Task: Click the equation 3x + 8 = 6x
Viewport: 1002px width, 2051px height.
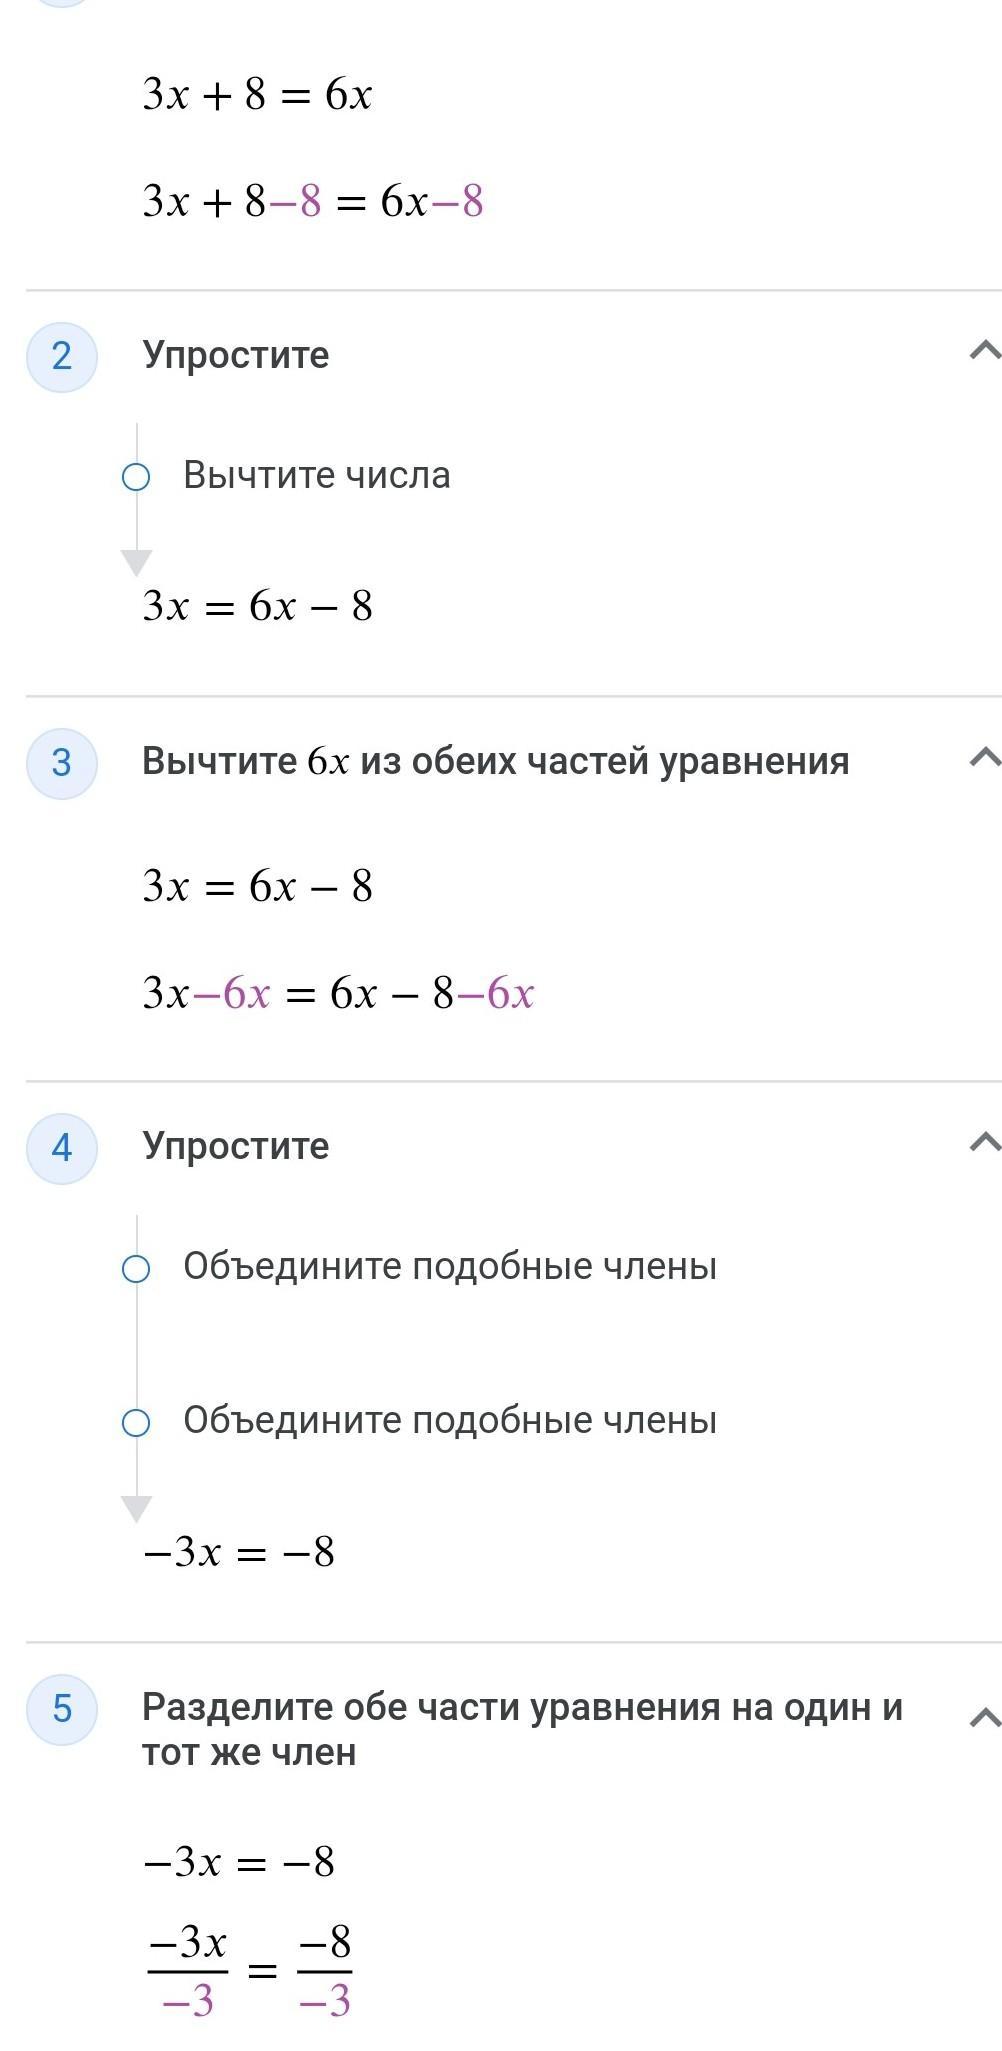Action: coord(258,96)
